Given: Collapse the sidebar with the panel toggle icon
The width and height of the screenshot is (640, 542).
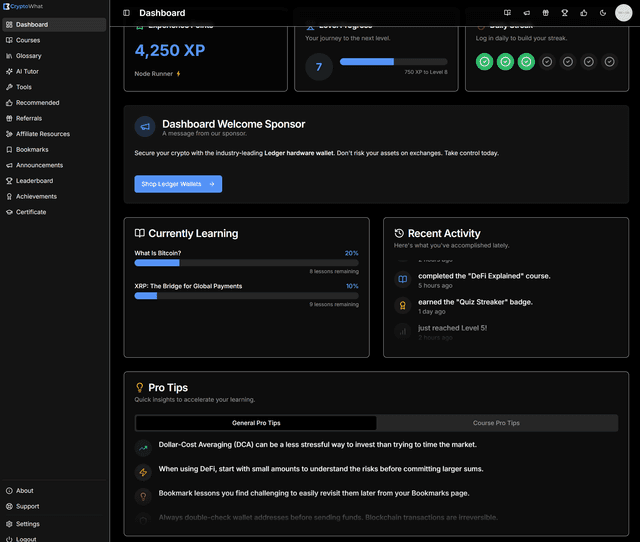Looking at the screenshot, I should pyautogui.click(x=127, y=13).
